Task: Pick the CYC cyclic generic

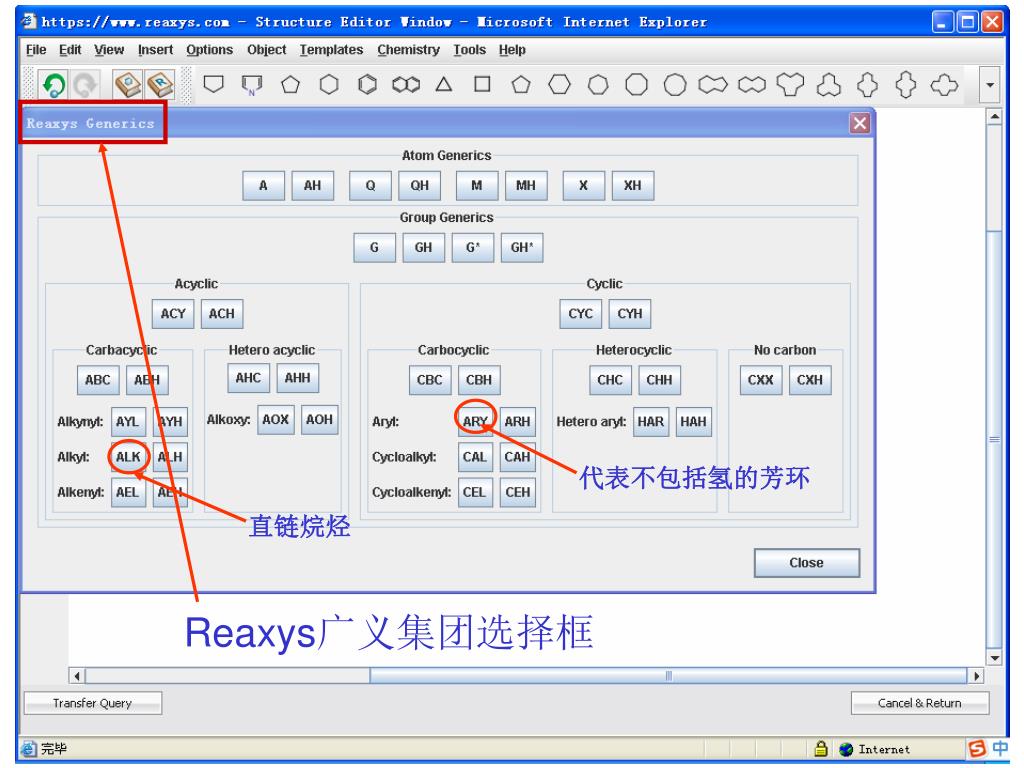Action: coord(581,313)
